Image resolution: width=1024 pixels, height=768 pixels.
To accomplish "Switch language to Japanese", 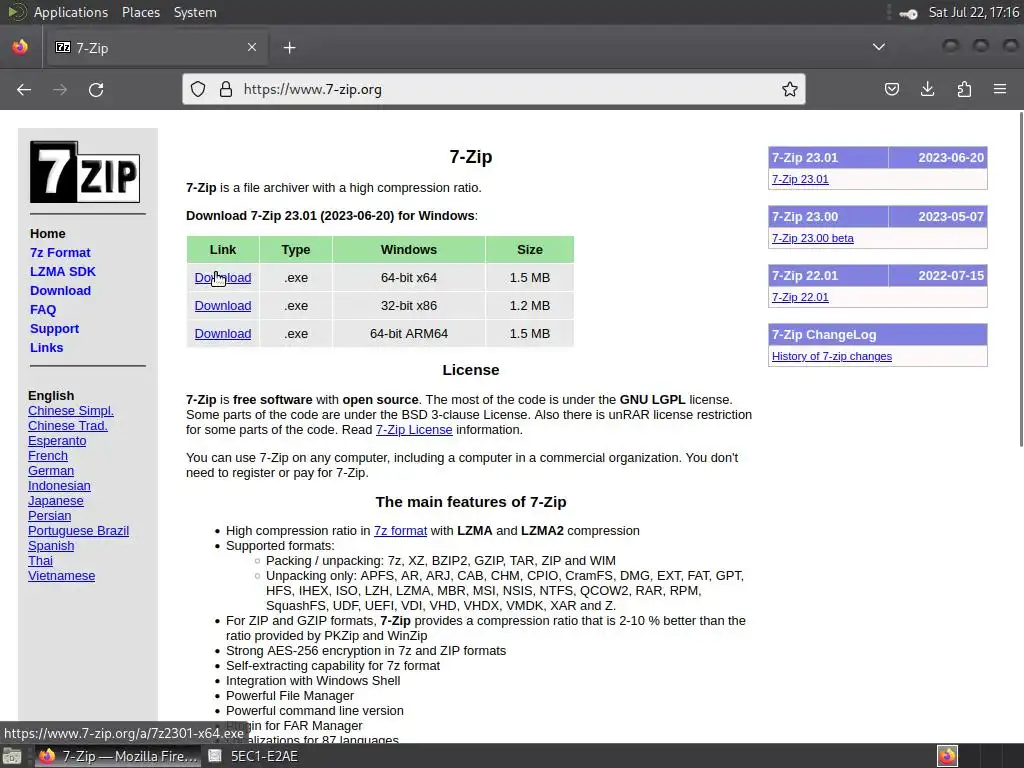I will point(56,501).
